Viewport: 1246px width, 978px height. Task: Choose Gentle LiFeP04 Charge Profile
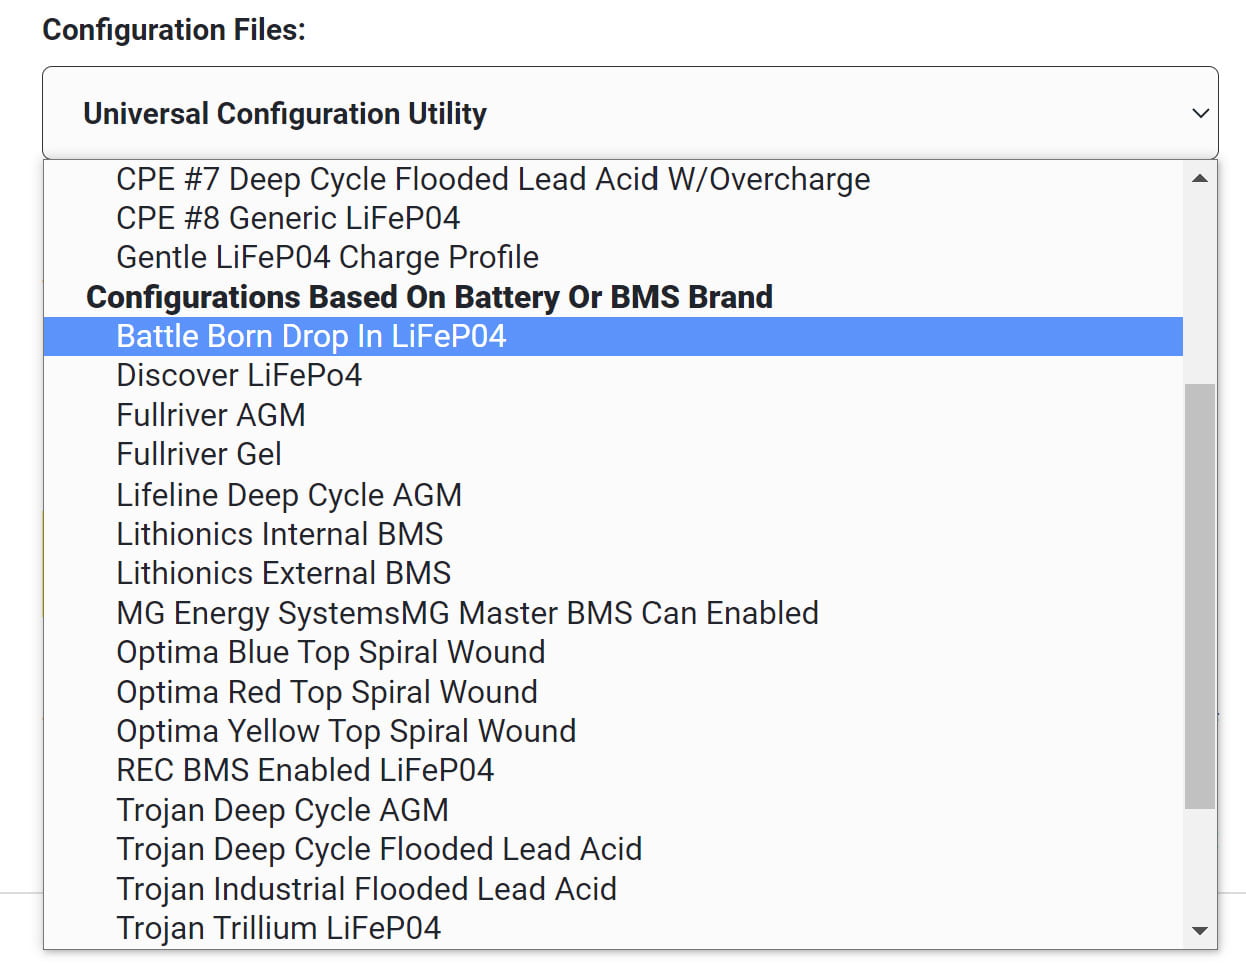[x=613, y=257]
